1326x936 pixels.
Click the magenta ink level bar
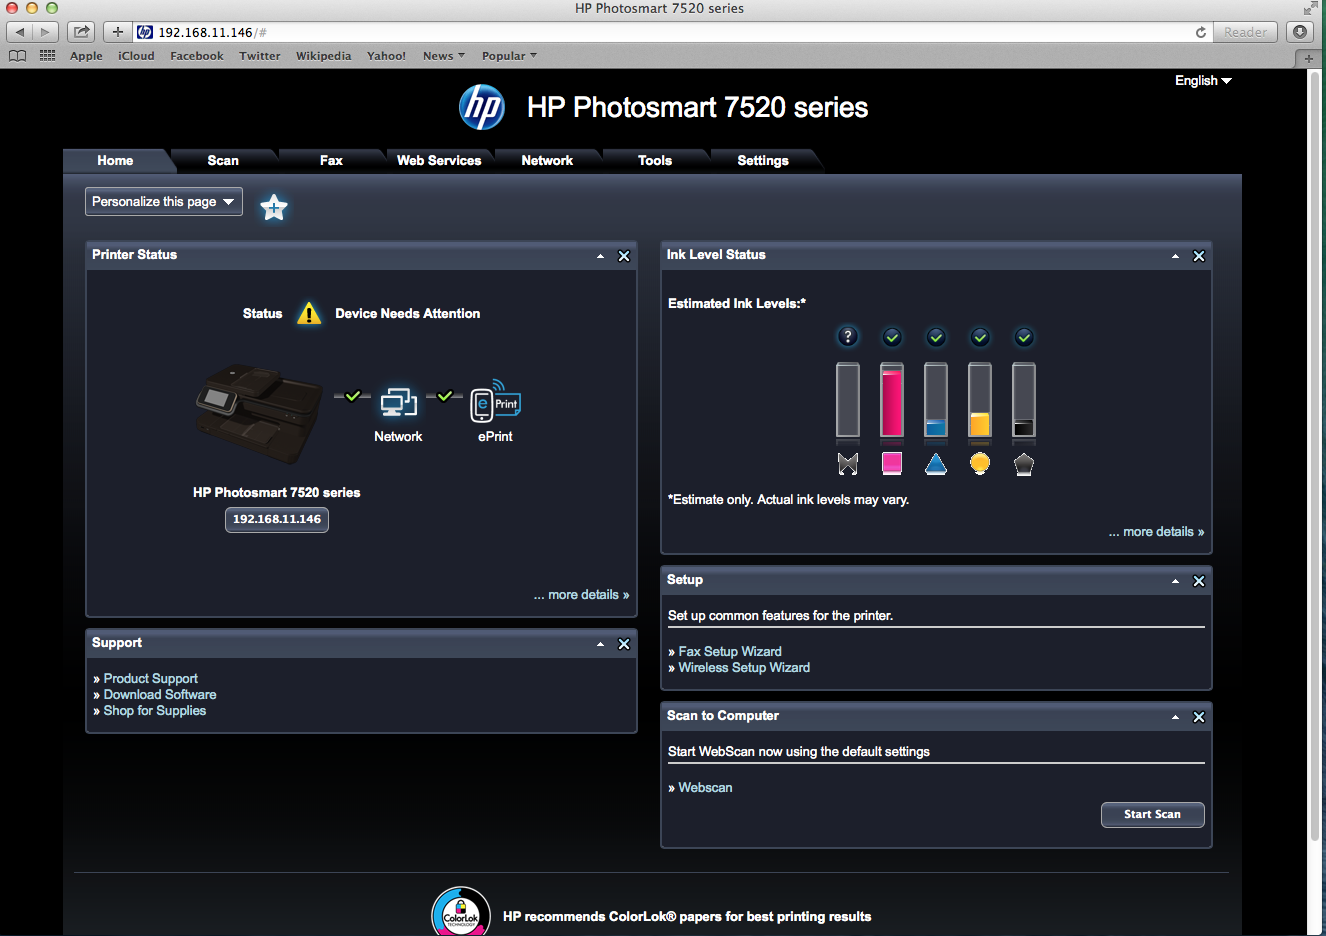click(892, 401)
